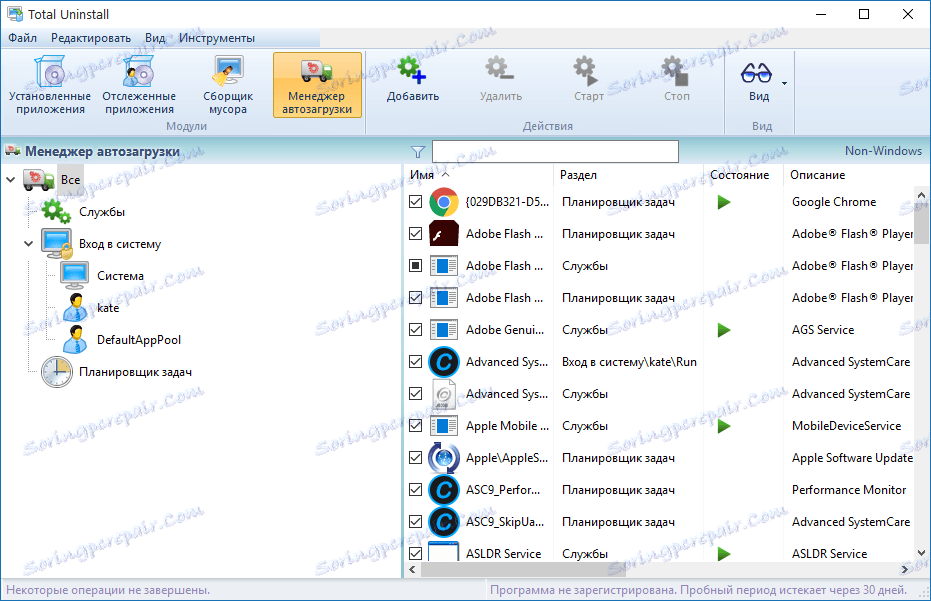
Task: Click the Adobe Flash Планировщик red icon
Action: coord(444,234)
